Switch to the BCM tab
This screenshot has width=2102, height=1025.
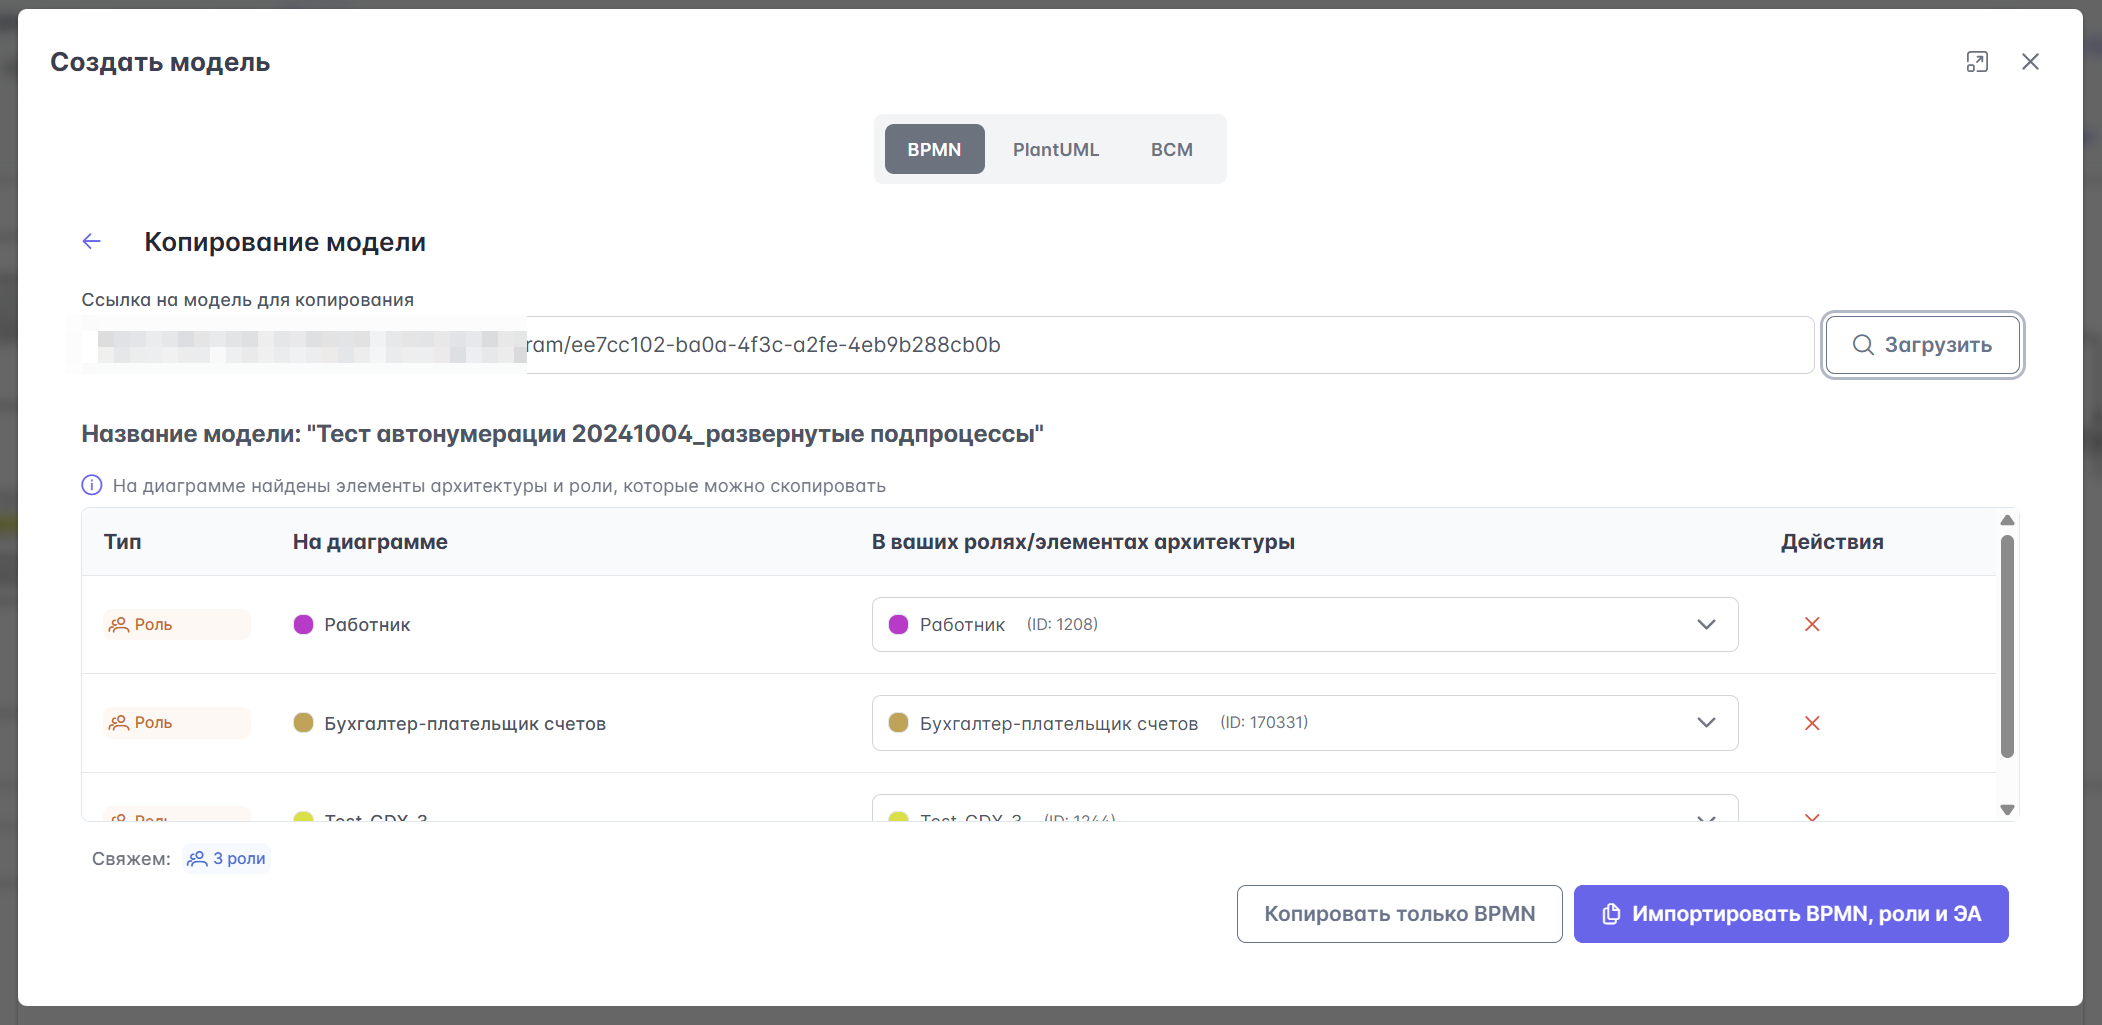(1171, 149)
